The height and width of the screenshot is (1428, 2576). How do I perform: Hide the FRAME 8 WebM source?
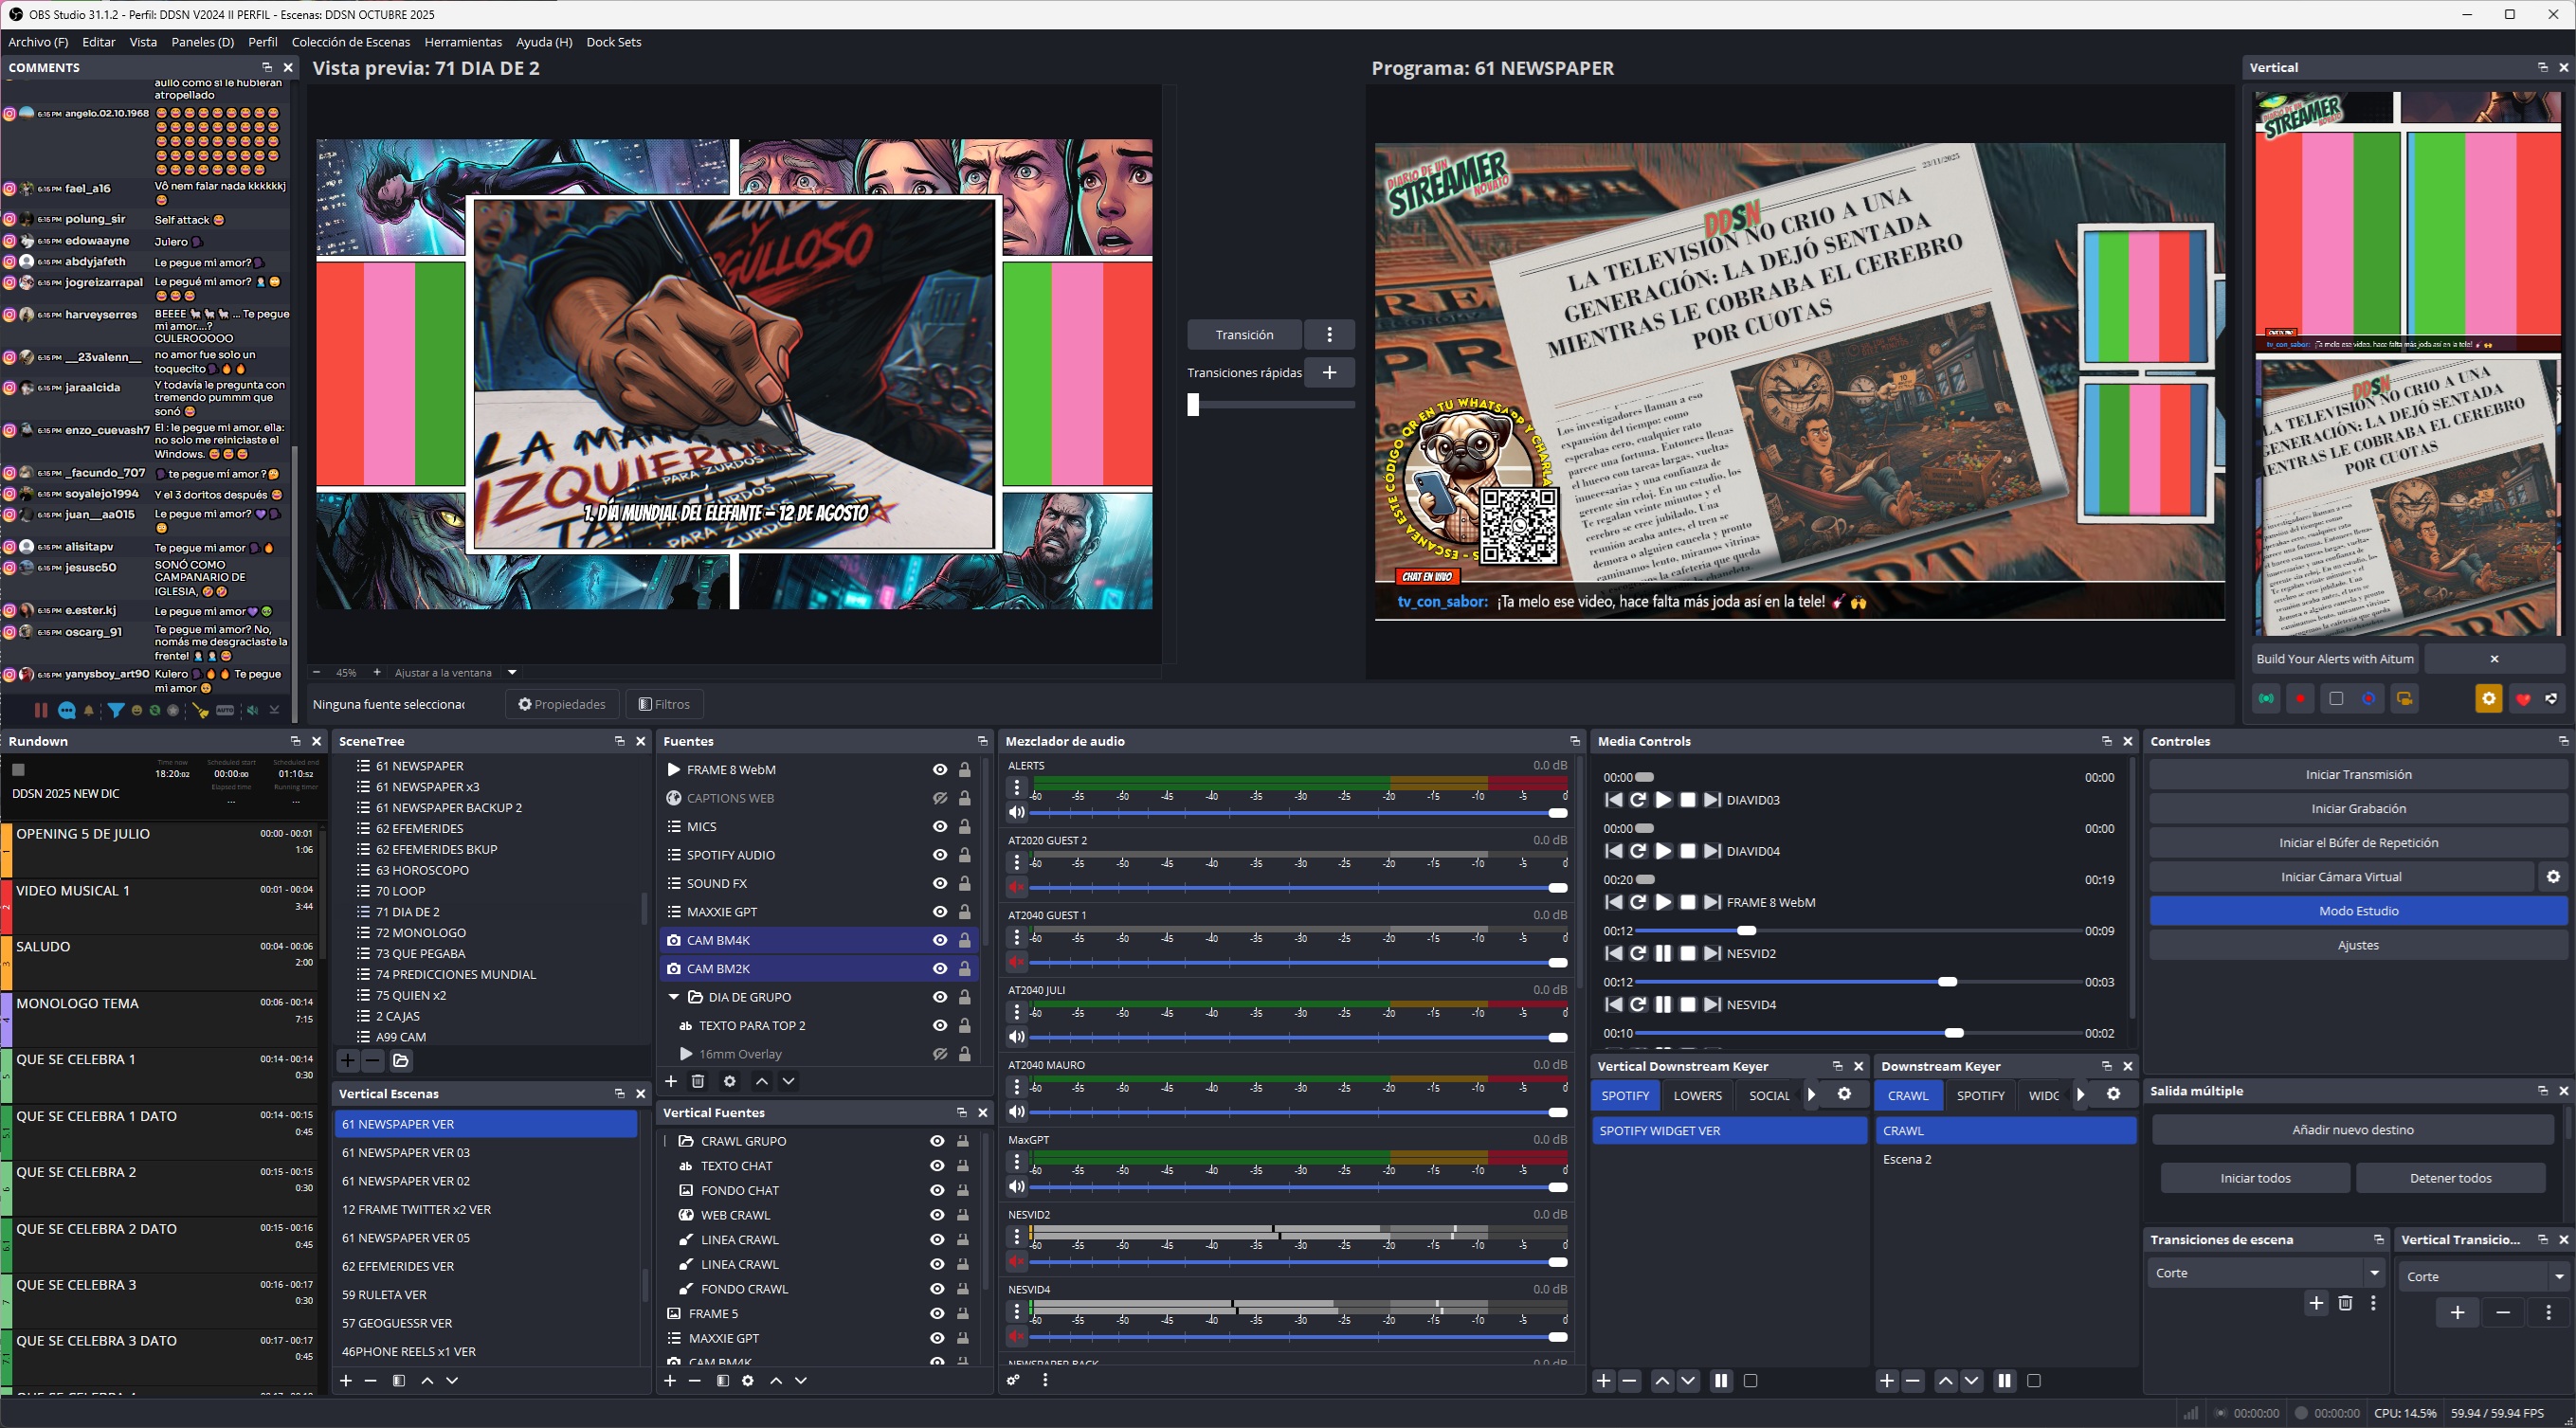click(940, 770)
